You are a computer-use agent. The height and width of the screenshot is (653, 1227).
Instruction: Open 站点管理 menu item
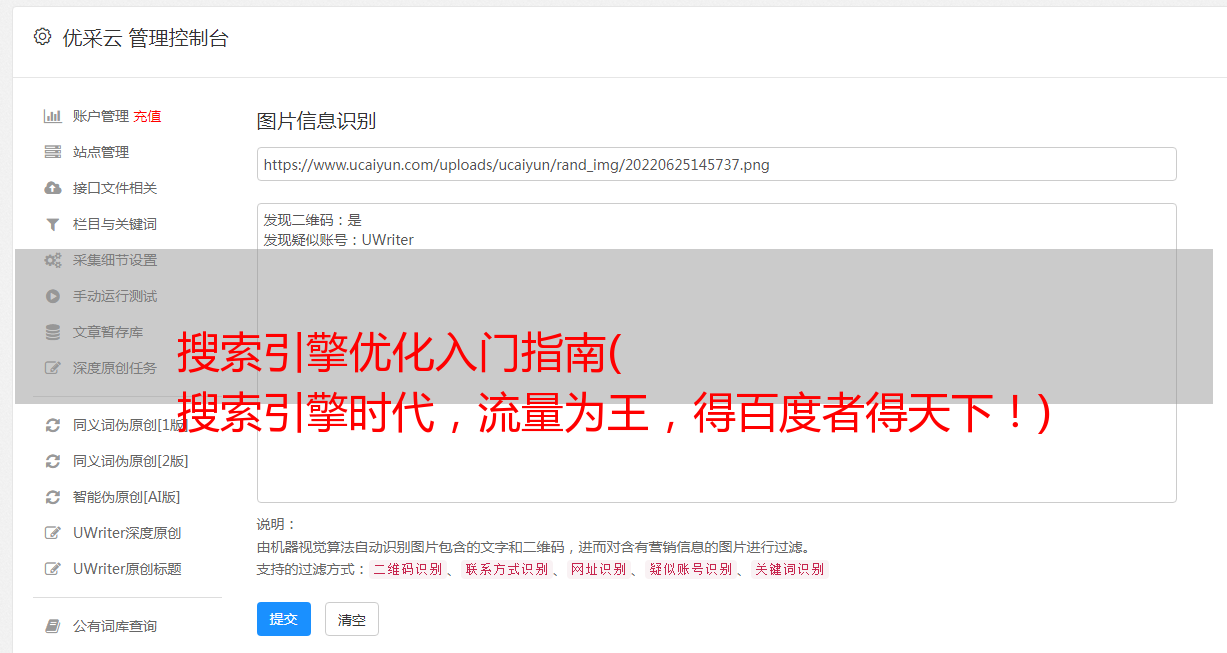click(x=101, y=152)
